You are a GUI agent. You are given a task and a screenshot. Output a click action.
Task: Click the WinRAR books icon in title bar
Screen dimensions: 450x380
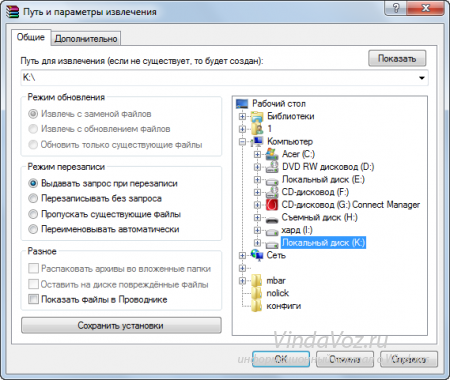click(x=12, y=12)
